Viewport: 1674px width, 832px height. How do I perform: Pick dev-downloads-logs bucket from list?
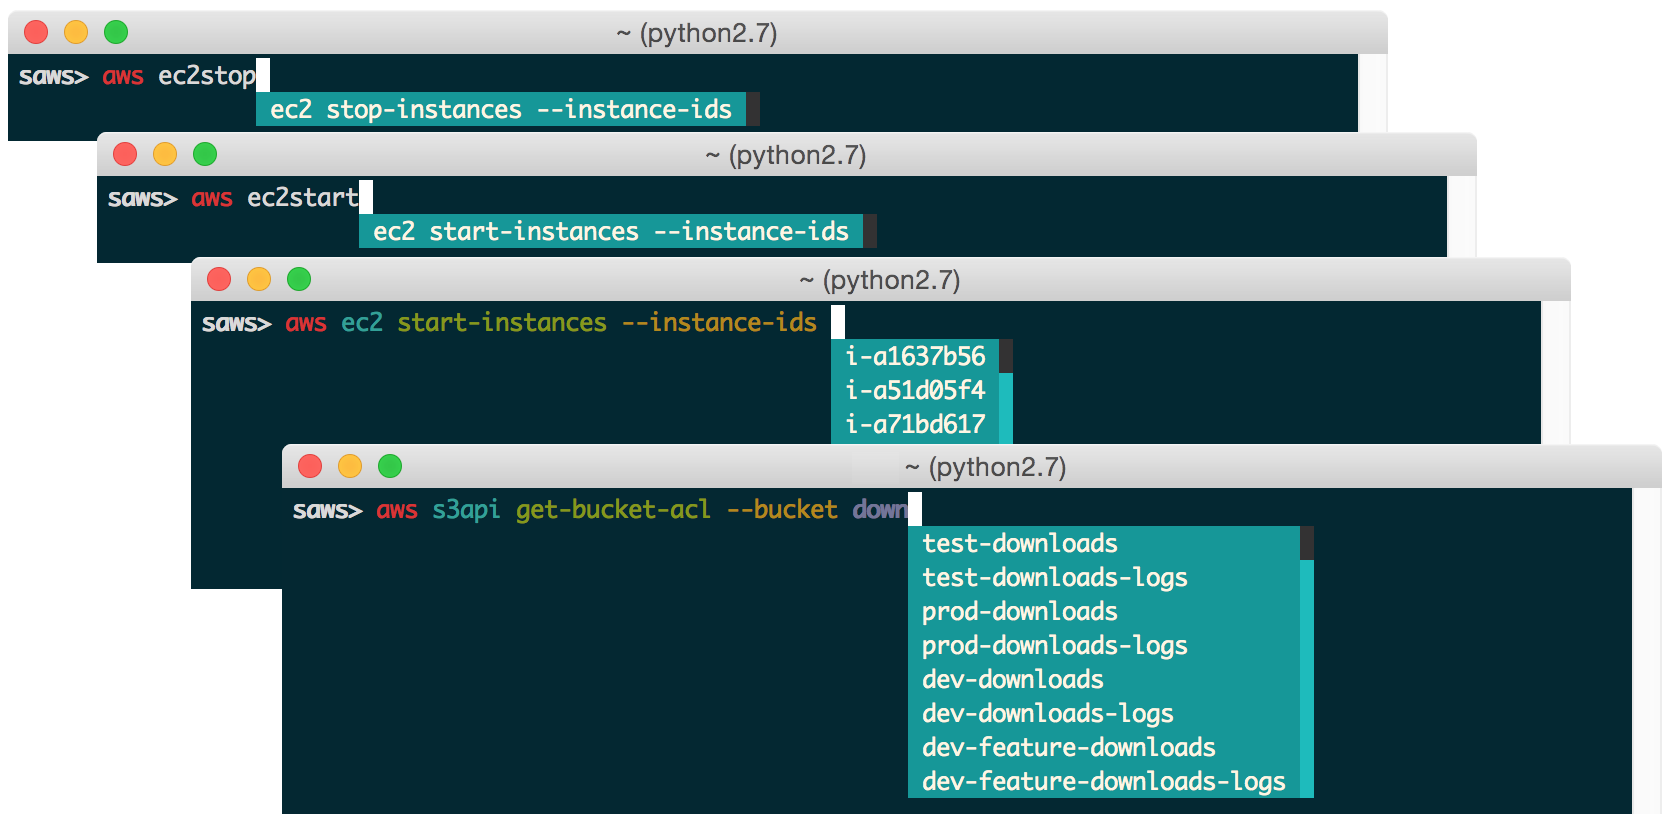click(1104, 713)
